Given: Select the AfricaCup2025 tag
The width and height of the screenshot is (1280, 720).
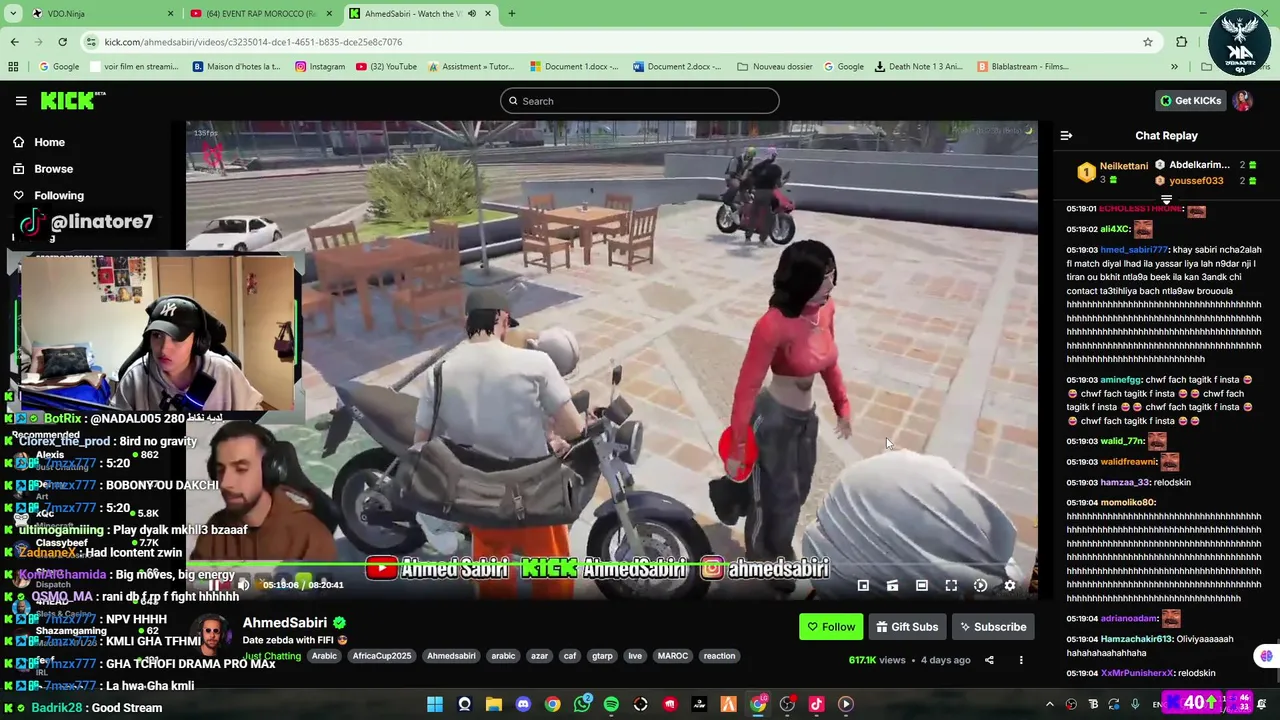Looking at the screenshot, I should coord(382,656).
